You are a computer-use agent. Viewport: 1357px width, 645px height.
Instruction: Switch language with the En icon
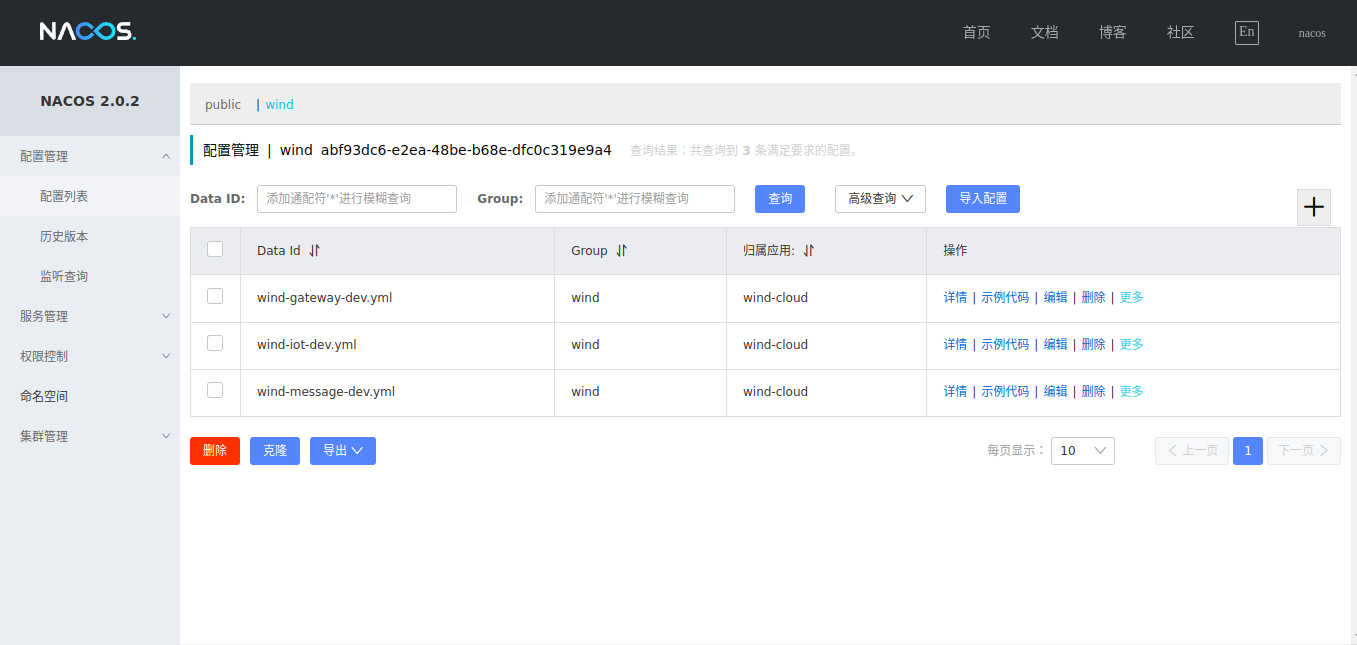point(1246,32)
